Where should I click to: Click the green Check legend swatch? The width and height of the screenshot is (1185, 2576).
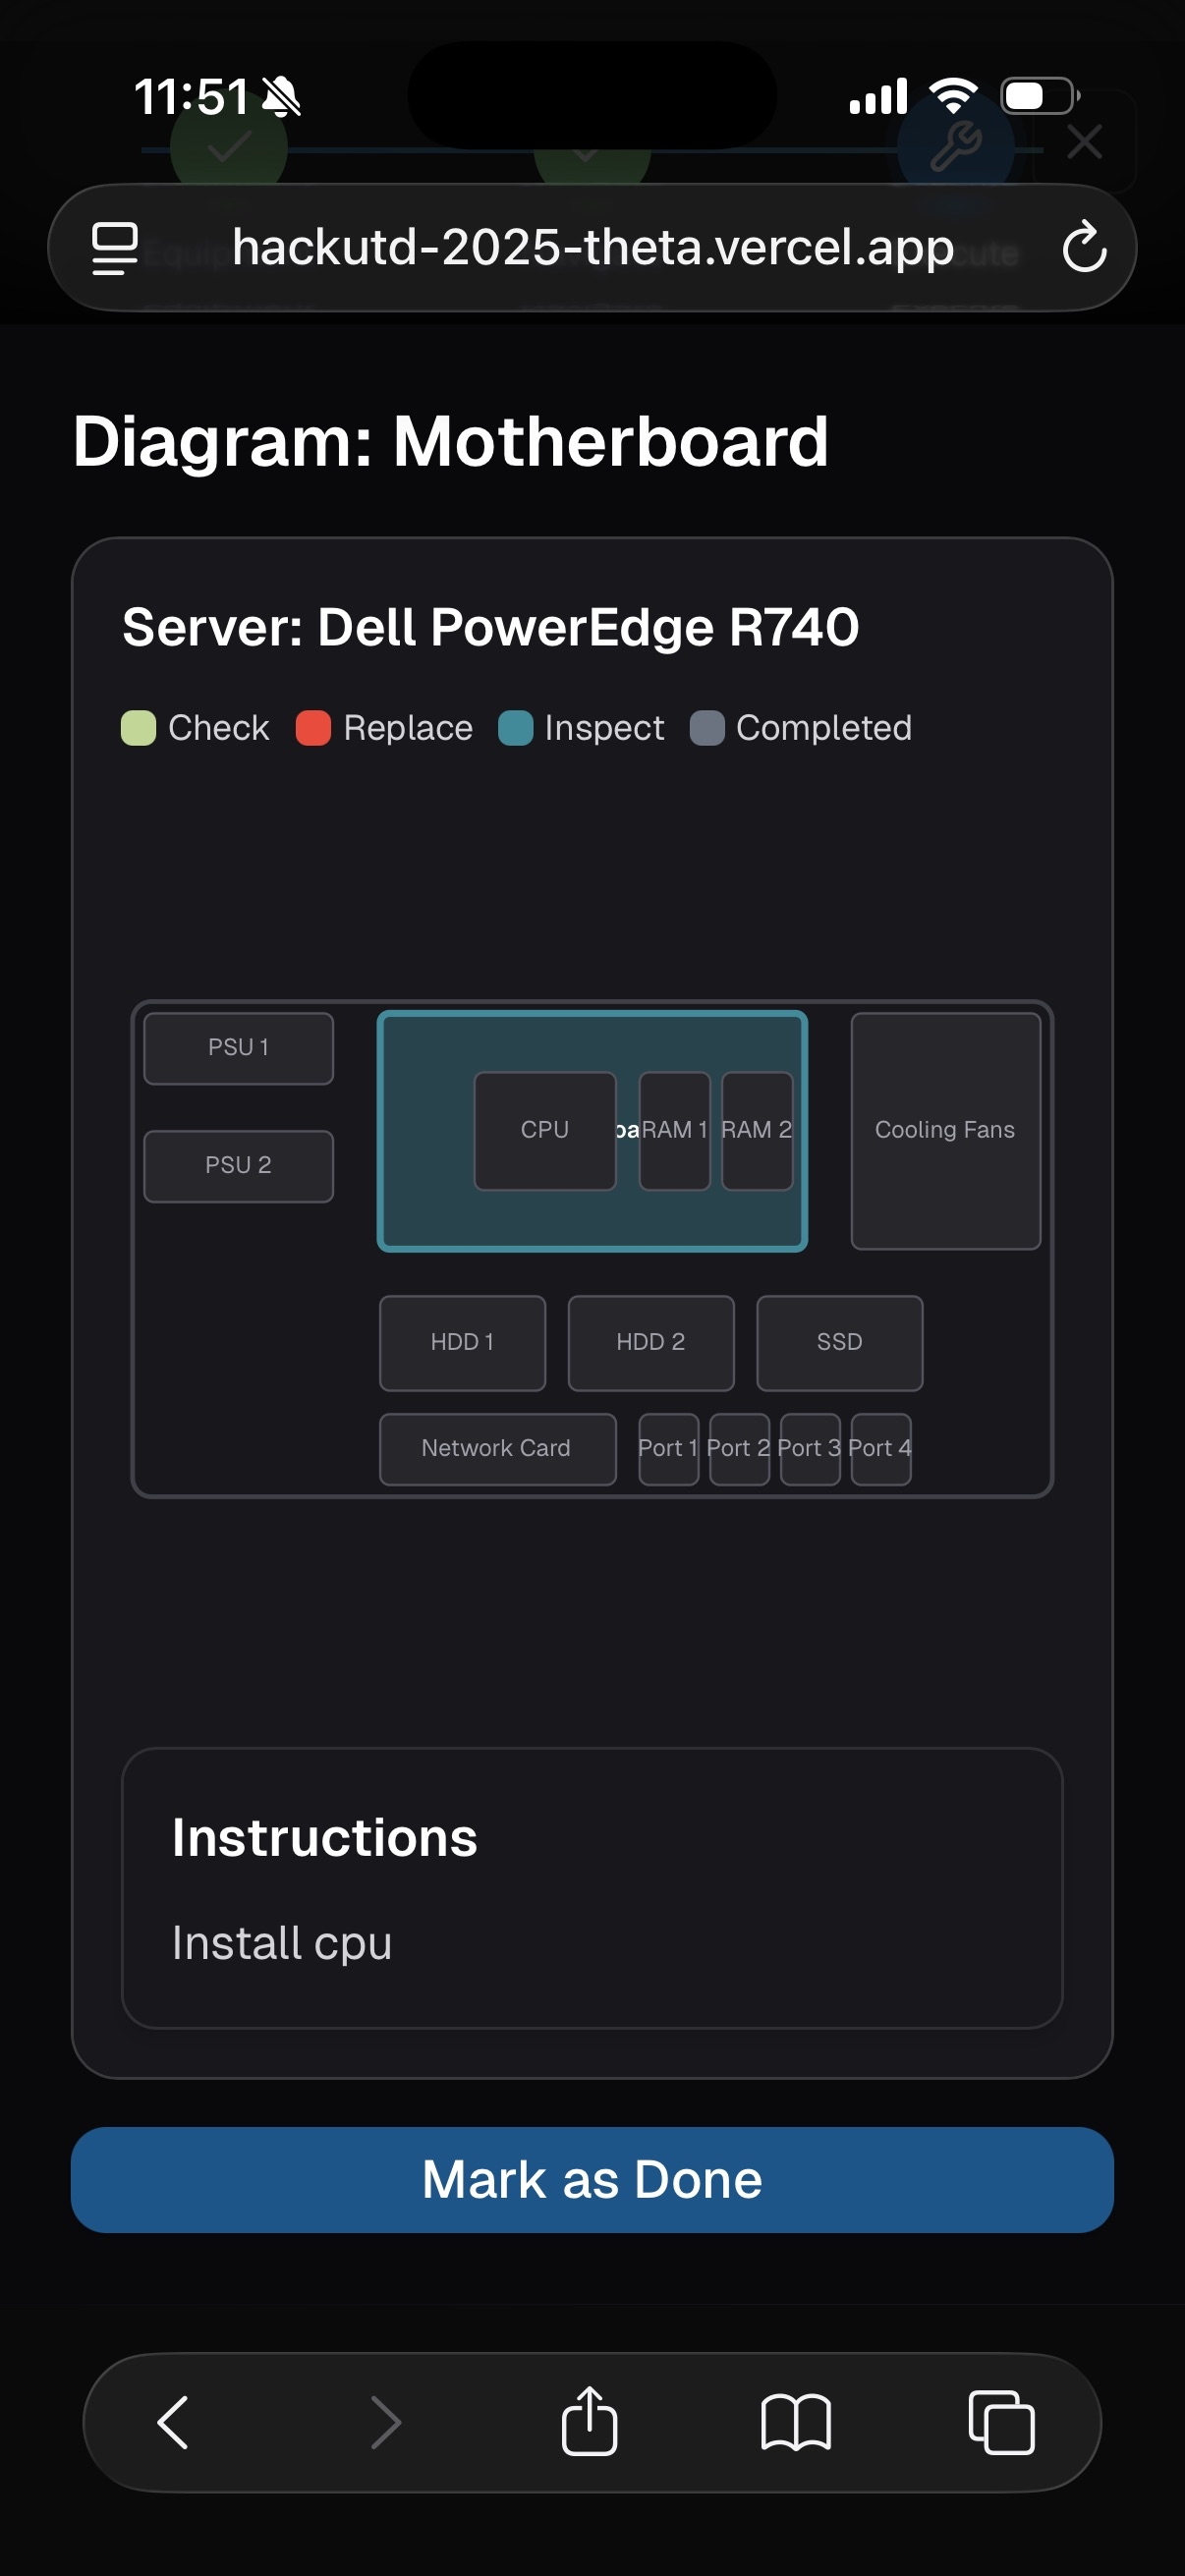tap(139, 728)
